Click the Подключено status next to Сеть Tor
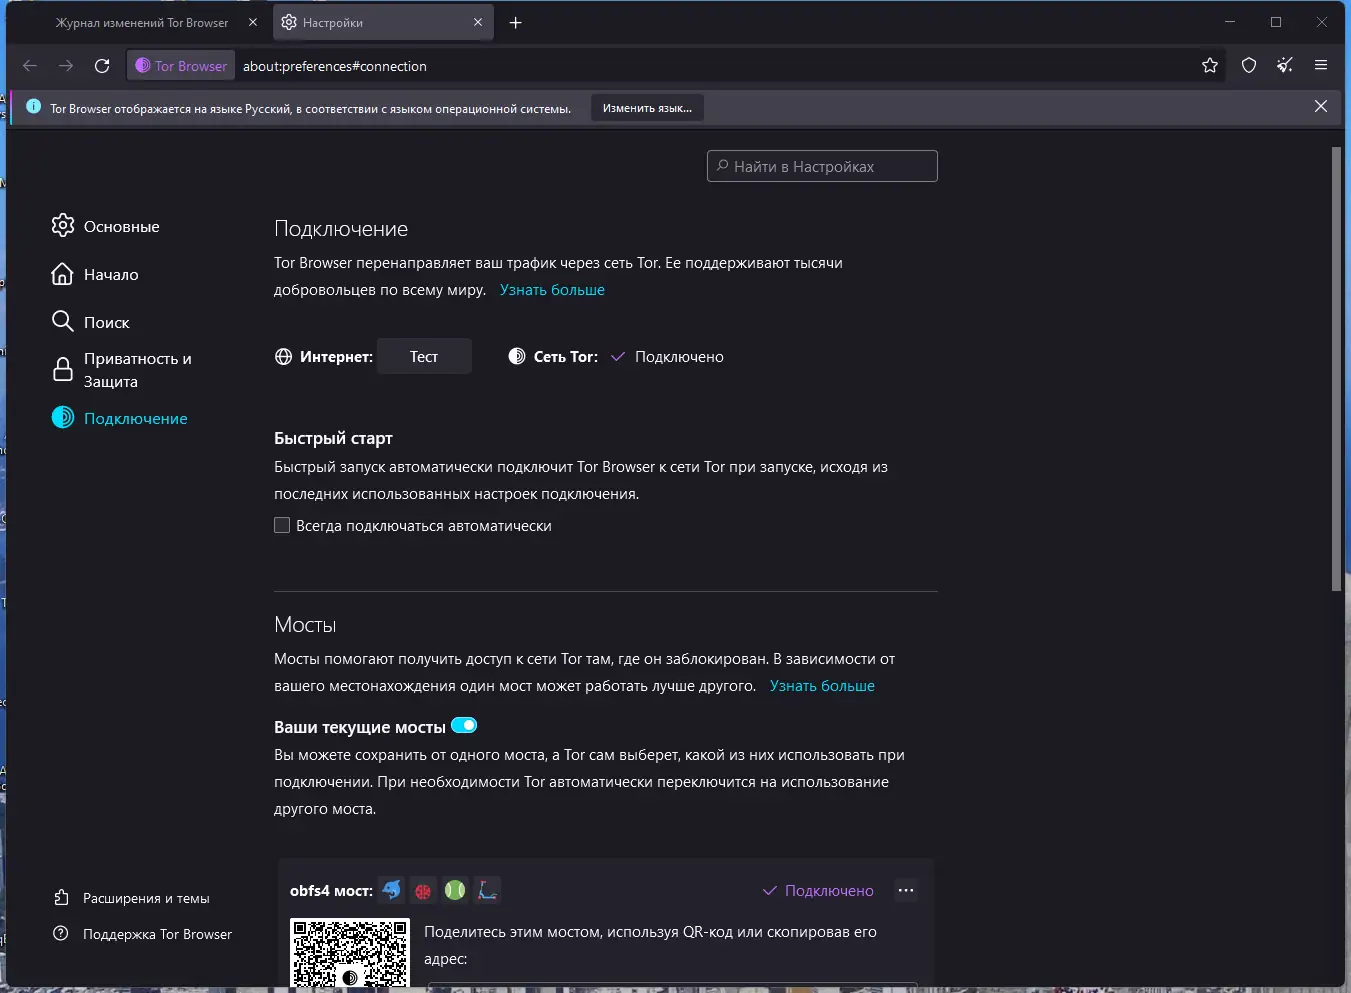 click(x=667, y=356)
